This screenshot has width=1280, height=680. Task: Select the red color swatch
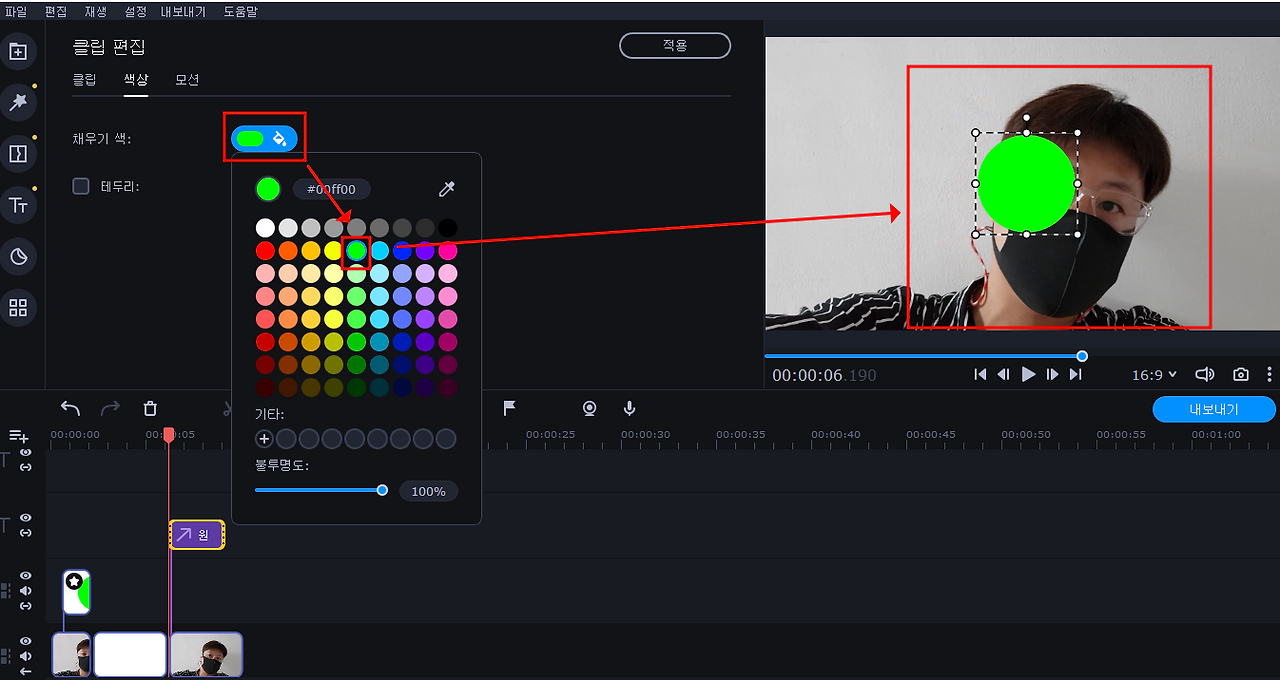265,251
